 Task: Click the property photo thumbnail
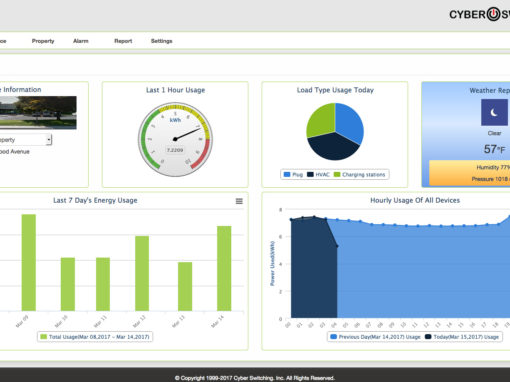coord(38,113)
